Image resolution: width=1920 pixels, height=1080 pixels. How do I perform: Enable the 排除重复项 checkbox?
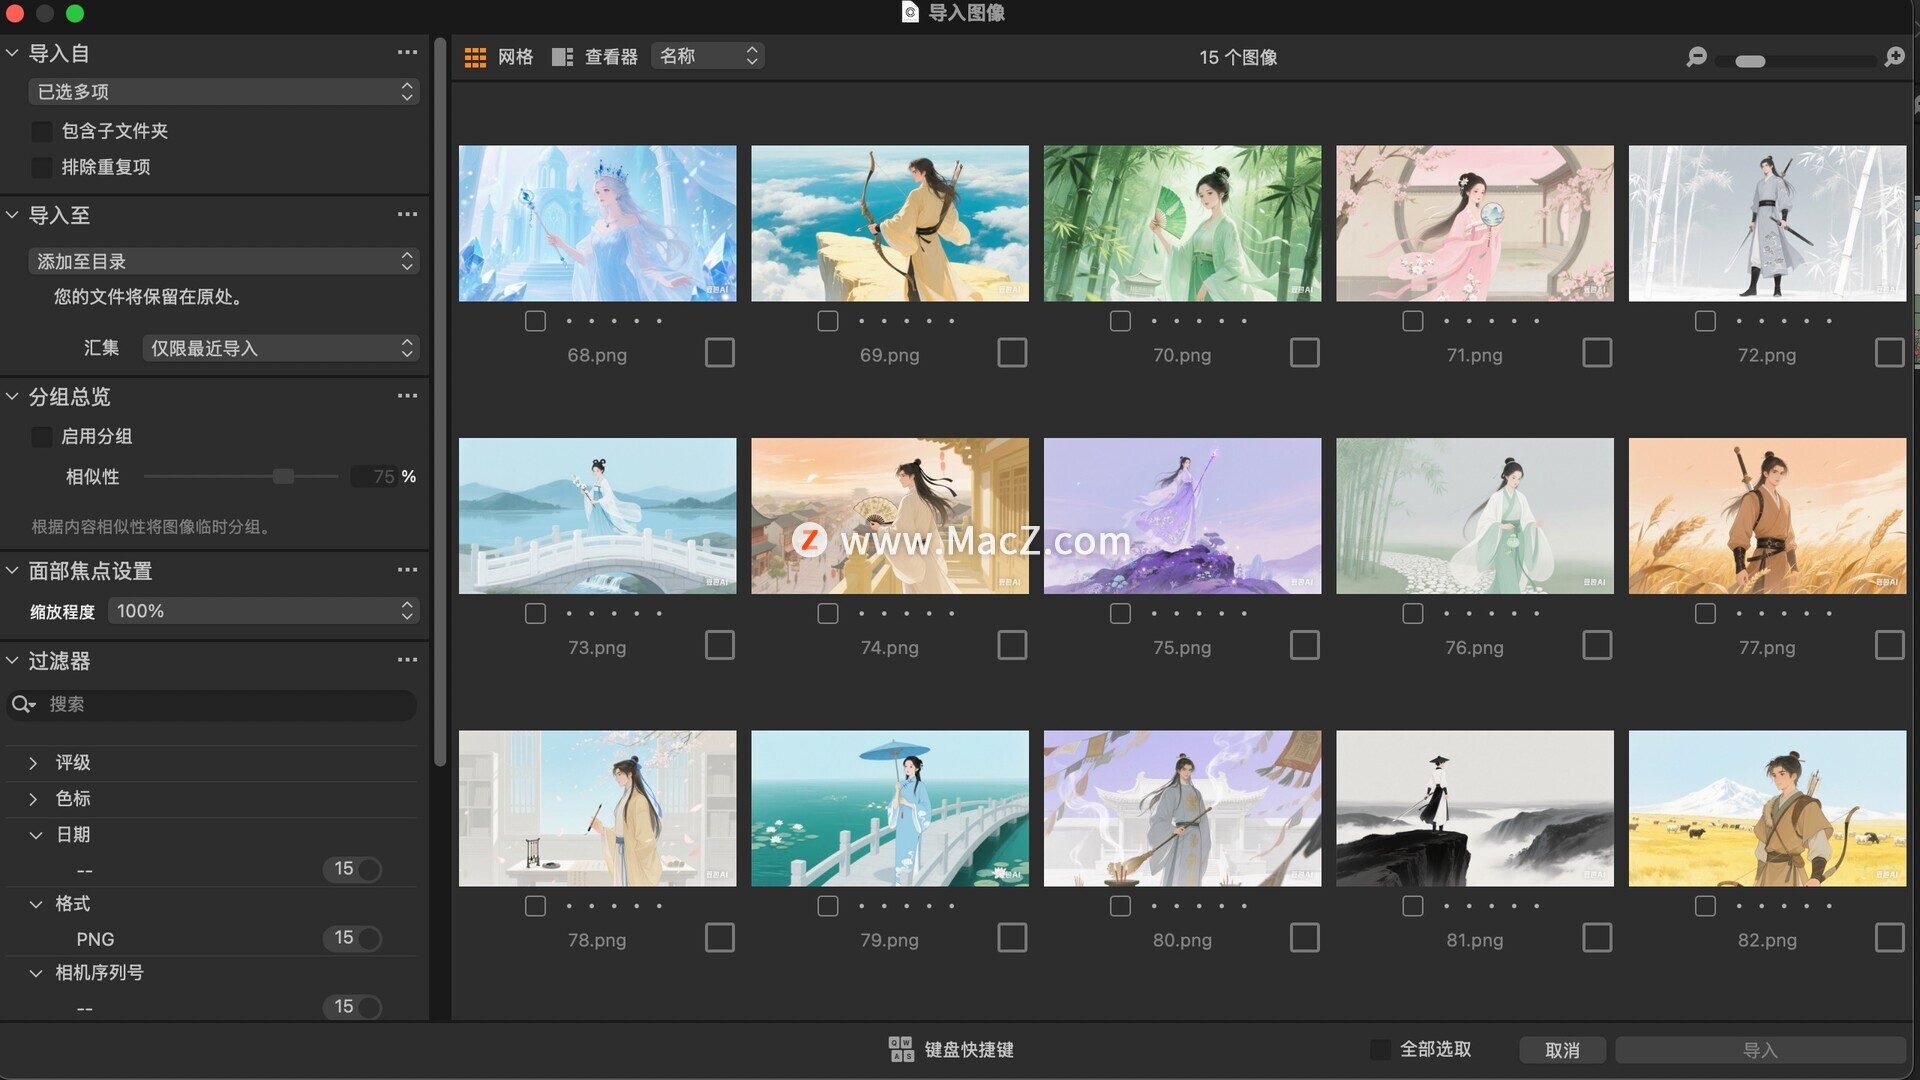(41, 167)
